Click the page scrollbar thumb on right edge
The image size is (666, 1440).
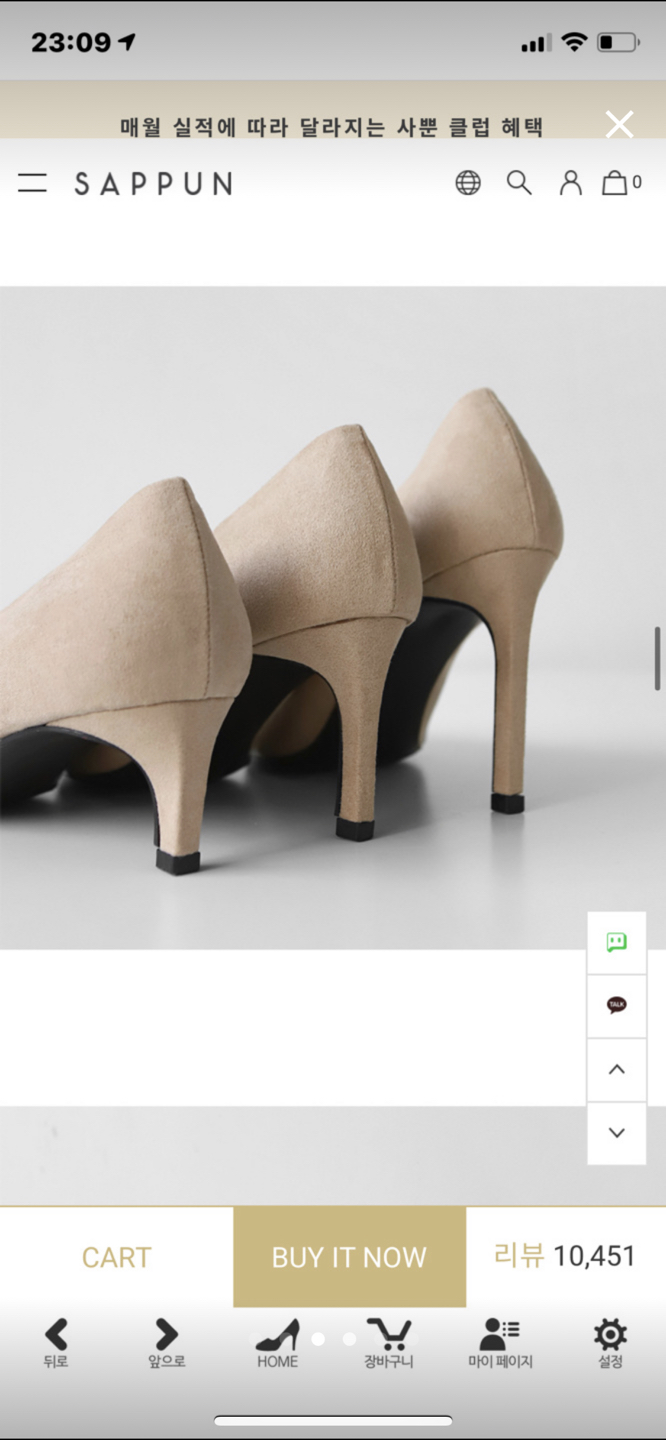tap(658, 658)
